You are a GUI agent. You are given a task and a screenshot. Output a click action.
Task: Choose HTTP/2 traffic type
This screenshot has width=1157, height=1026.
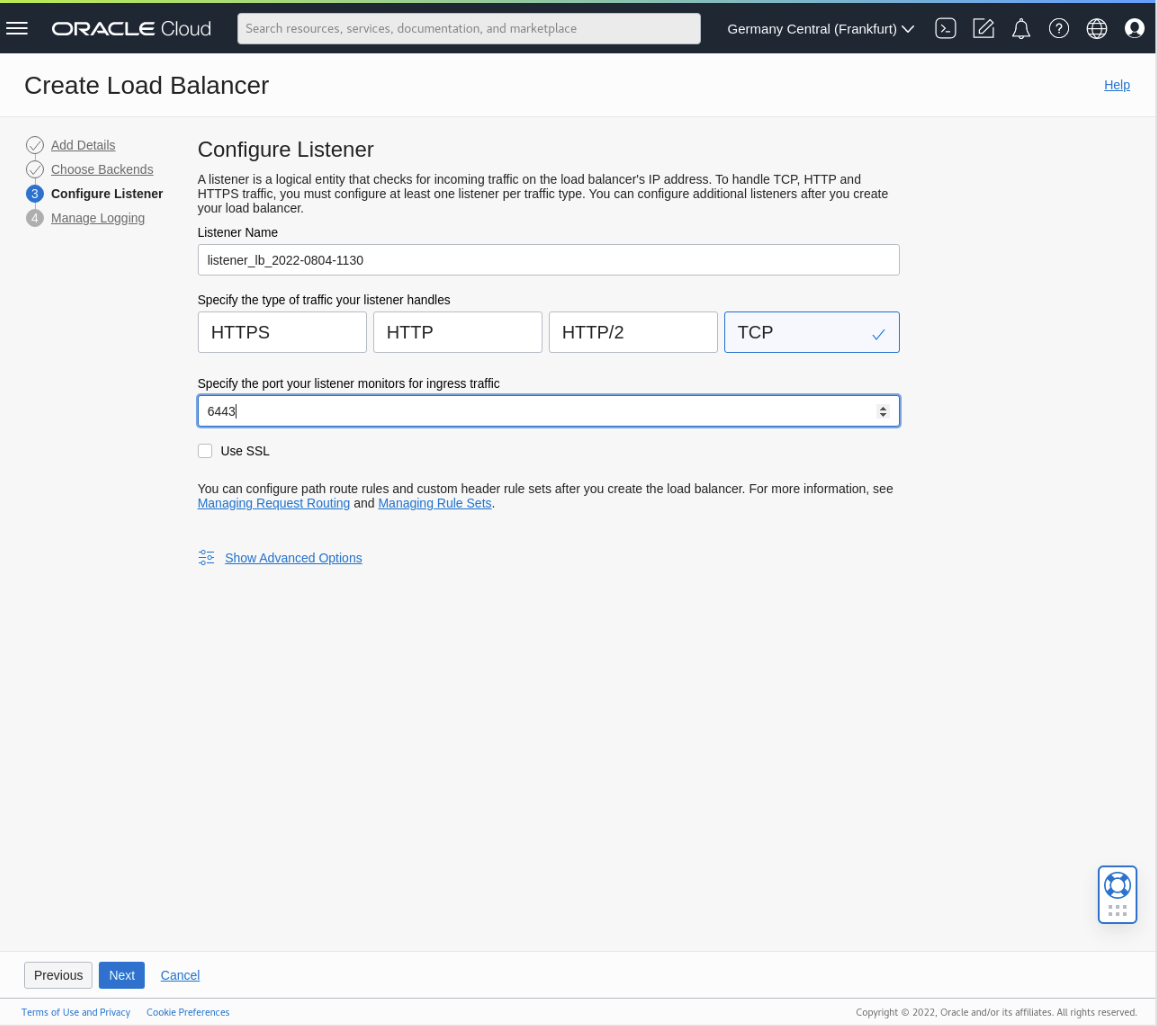point(632,331)
